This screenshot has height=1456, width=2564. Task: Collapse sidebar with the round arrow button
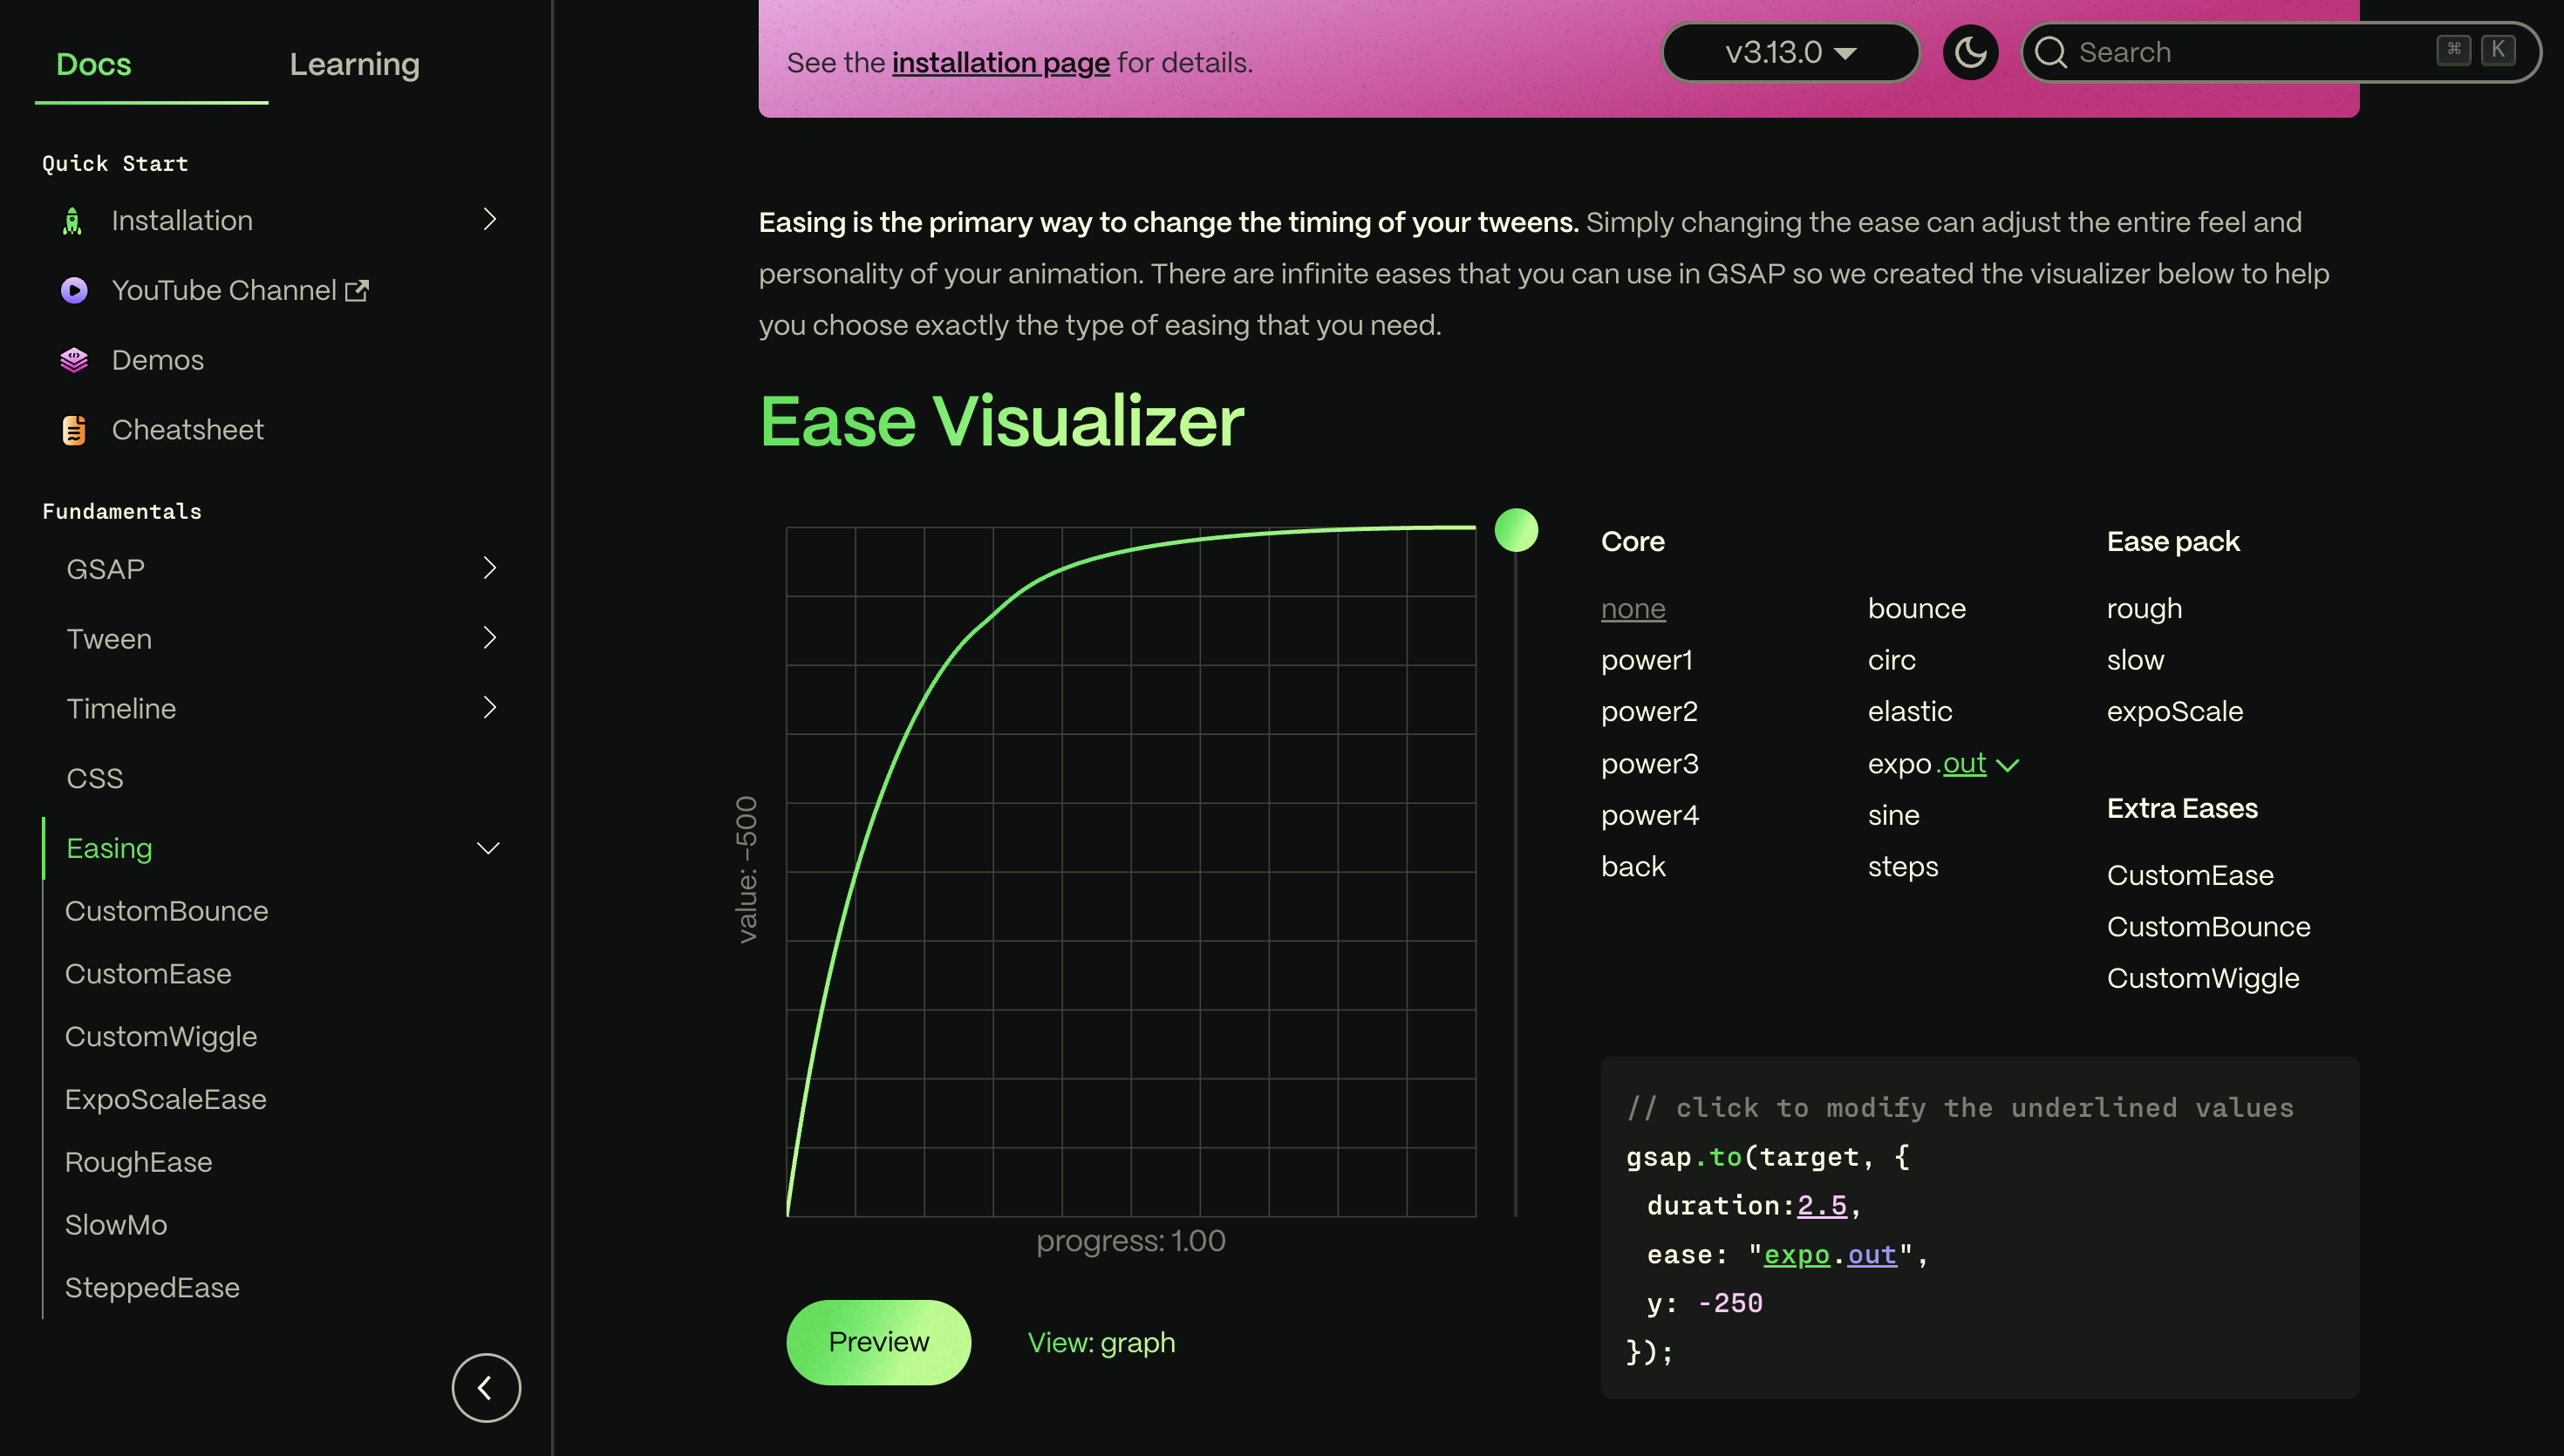[x=486, y=1388]
